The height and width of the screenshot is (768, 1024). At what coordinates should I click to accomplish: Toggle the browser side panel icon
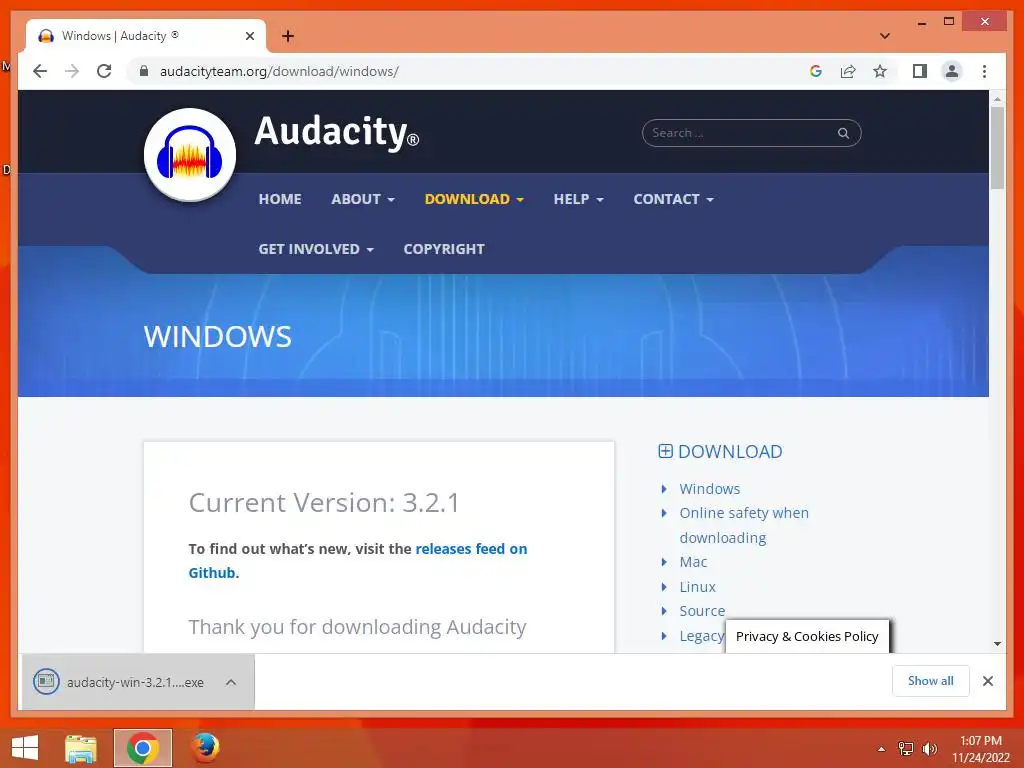920,71
